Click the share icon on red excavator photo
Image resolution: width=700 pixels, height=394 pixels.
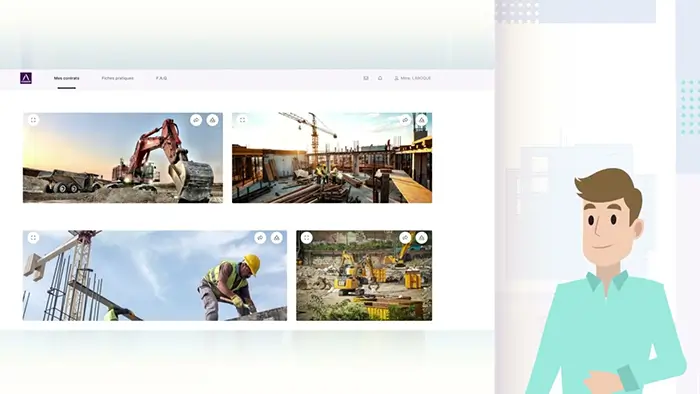point(196,120)
